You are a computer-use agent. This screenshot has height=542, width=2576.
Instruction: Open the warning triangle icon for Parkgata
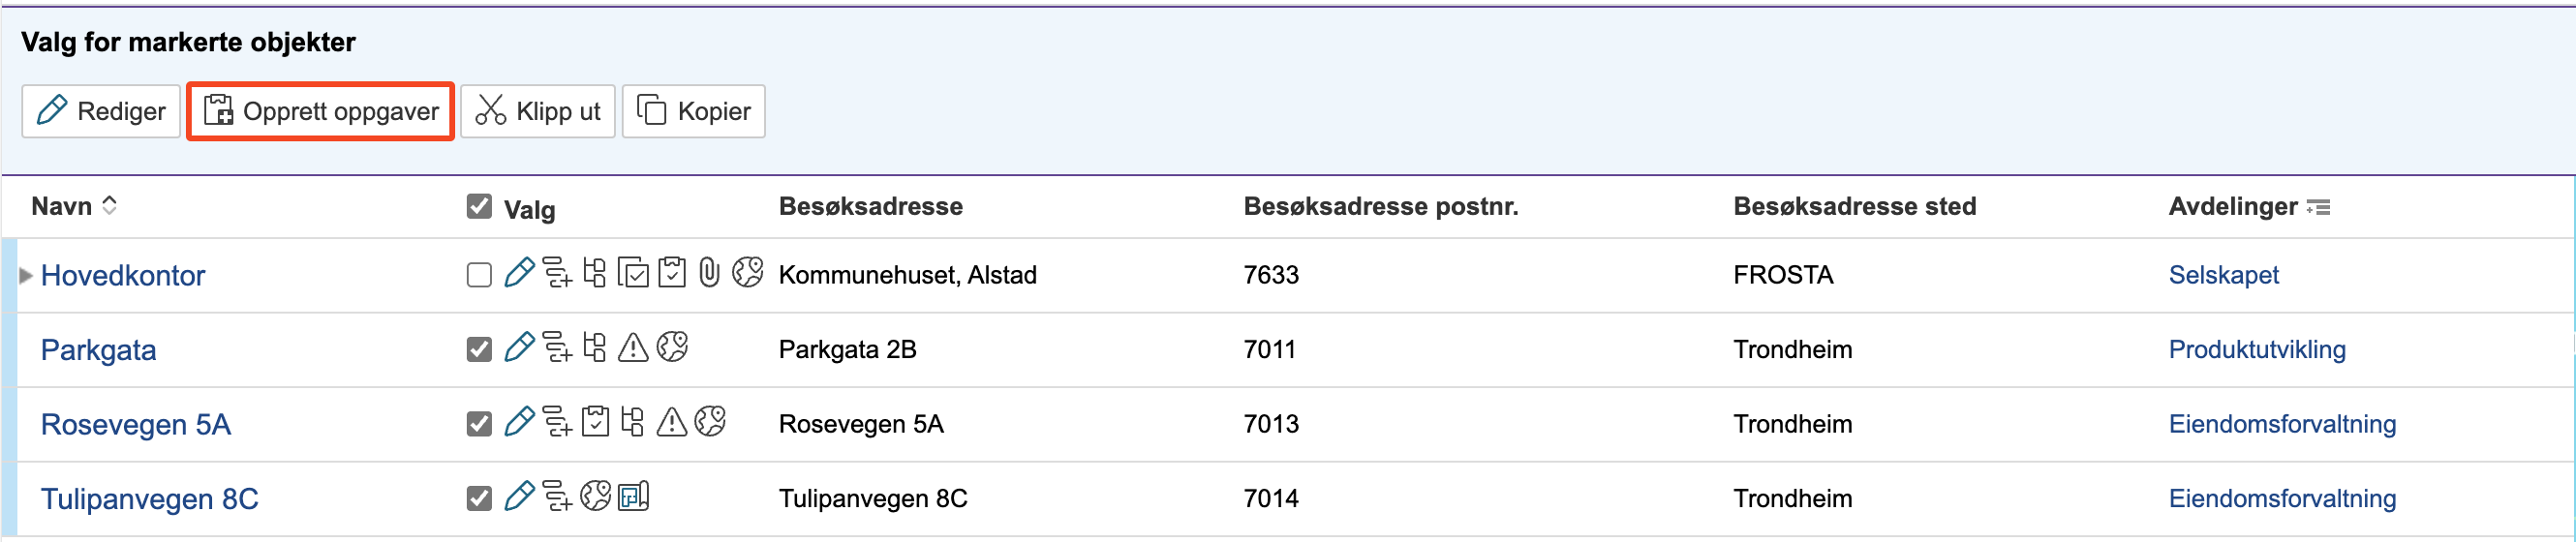tap(633, 348)
